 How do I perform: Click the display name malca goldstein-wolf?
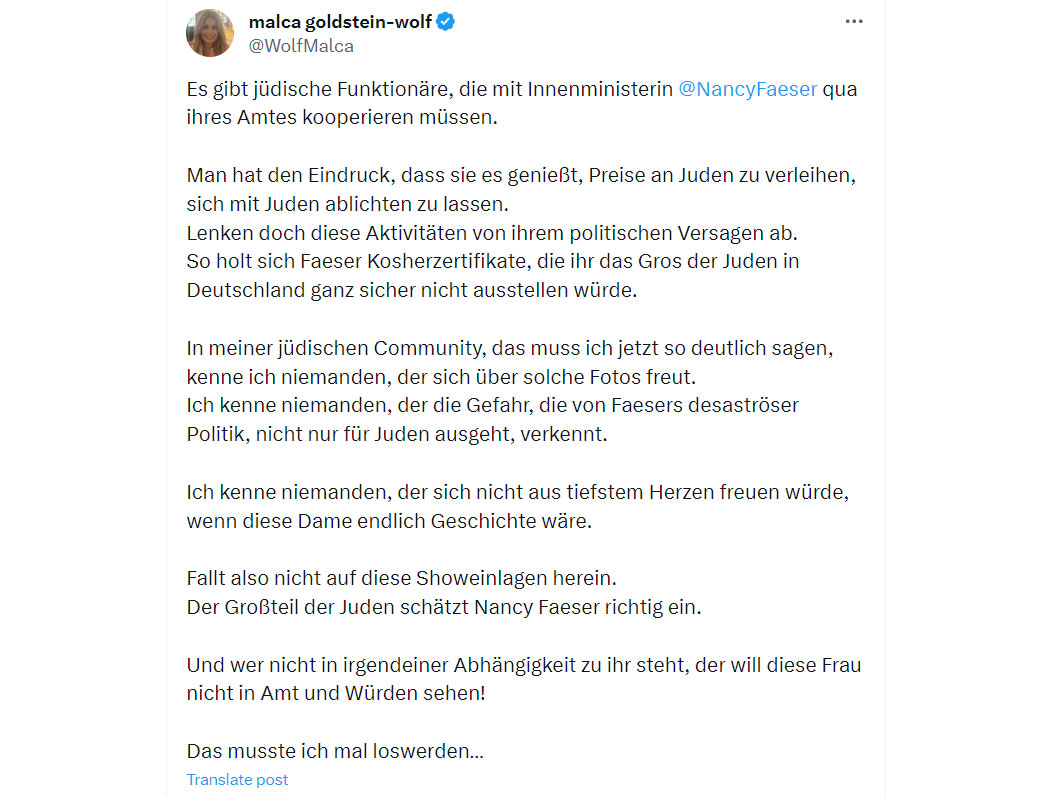pyautogui.click(x=340, y=22)
